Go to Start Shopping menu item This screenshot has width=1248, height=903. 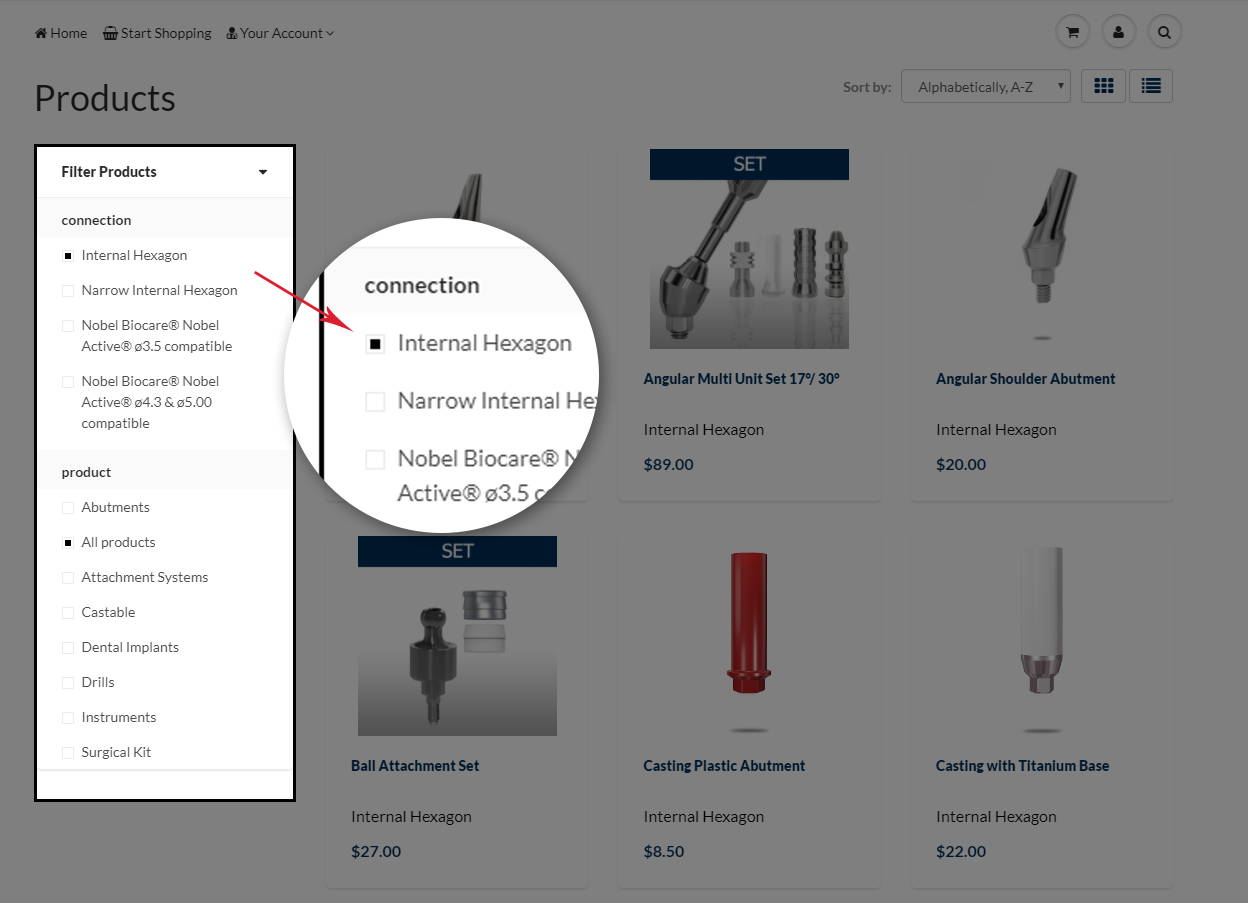166,33
